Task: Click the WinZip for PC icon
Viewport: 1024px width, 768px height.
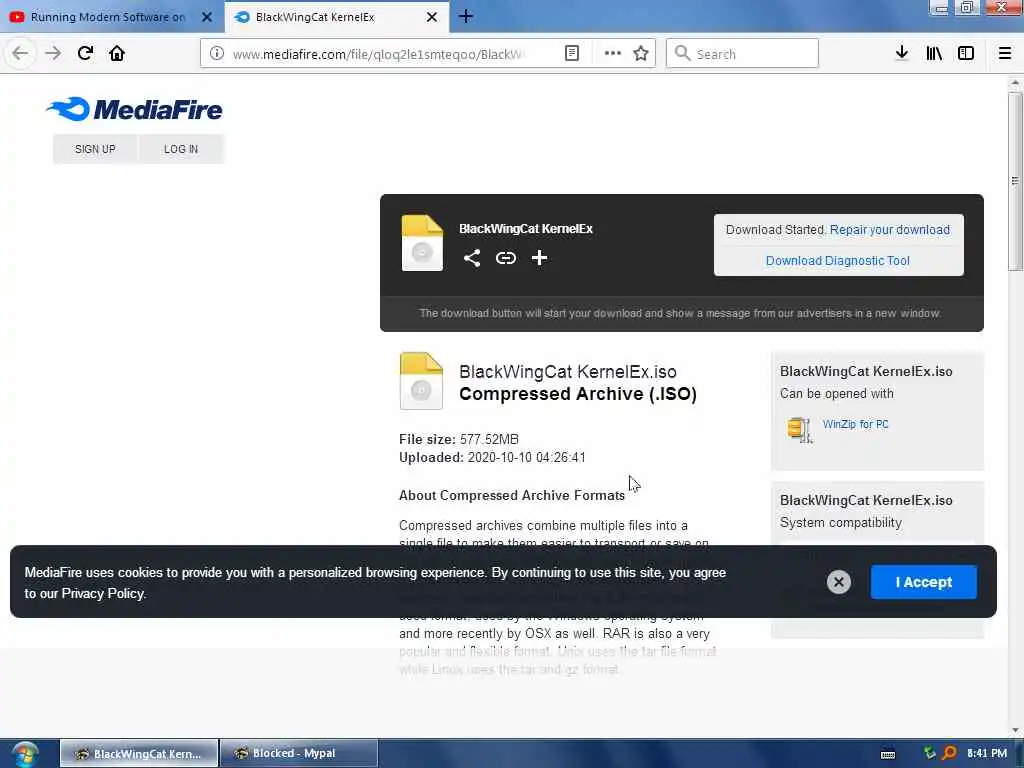Action: pyautogui.click(x=799, y=430)
